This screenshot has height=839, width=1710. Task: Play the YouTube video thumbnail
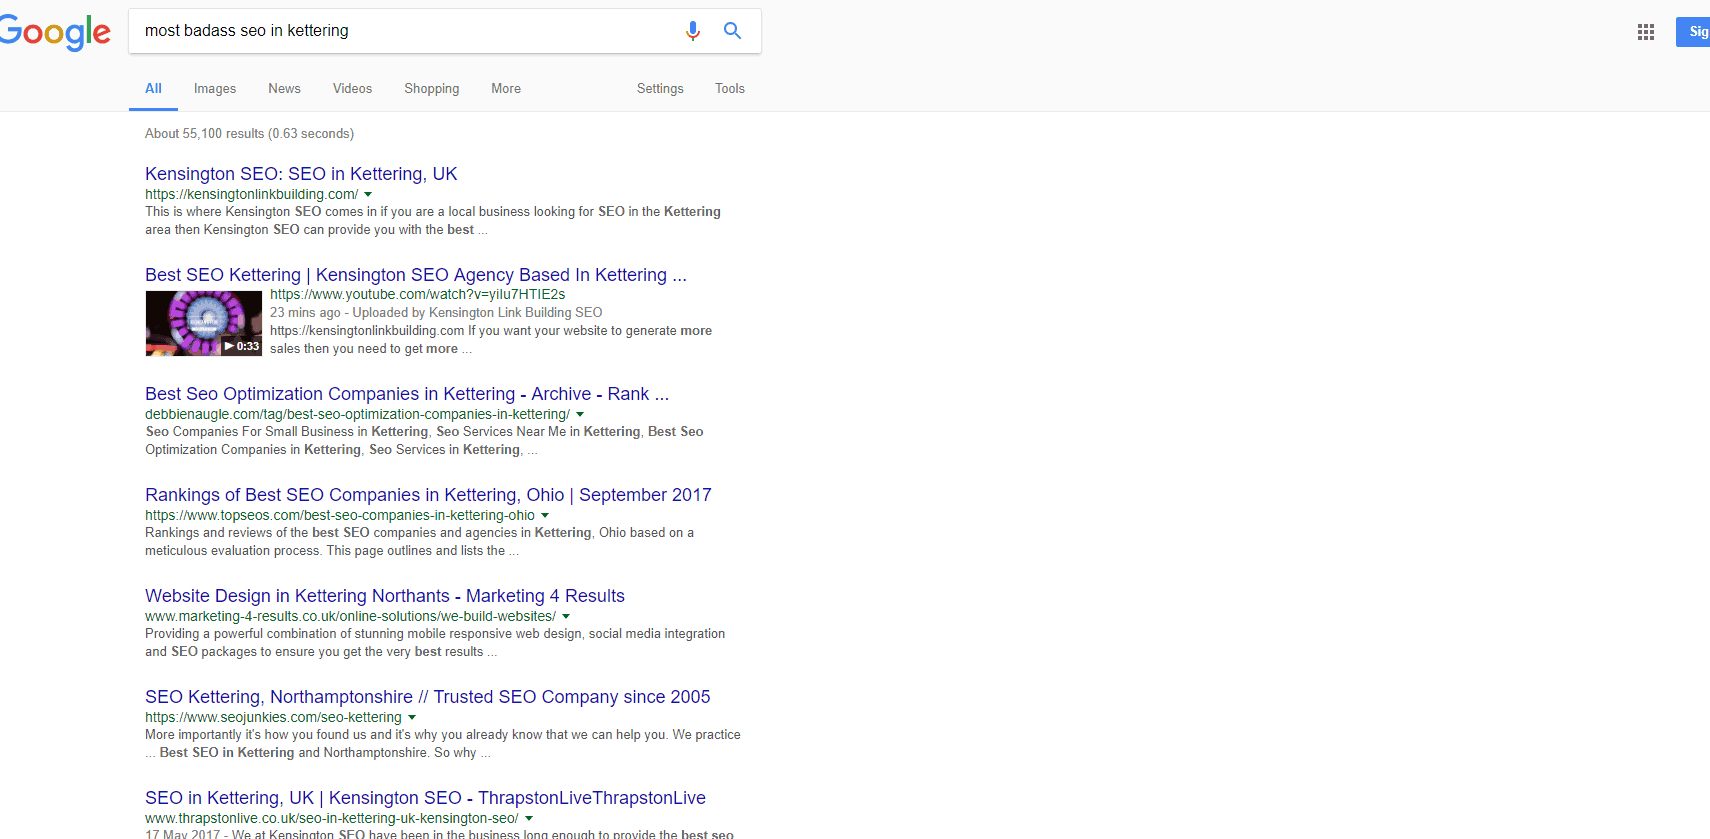click(x=204, y=323)
